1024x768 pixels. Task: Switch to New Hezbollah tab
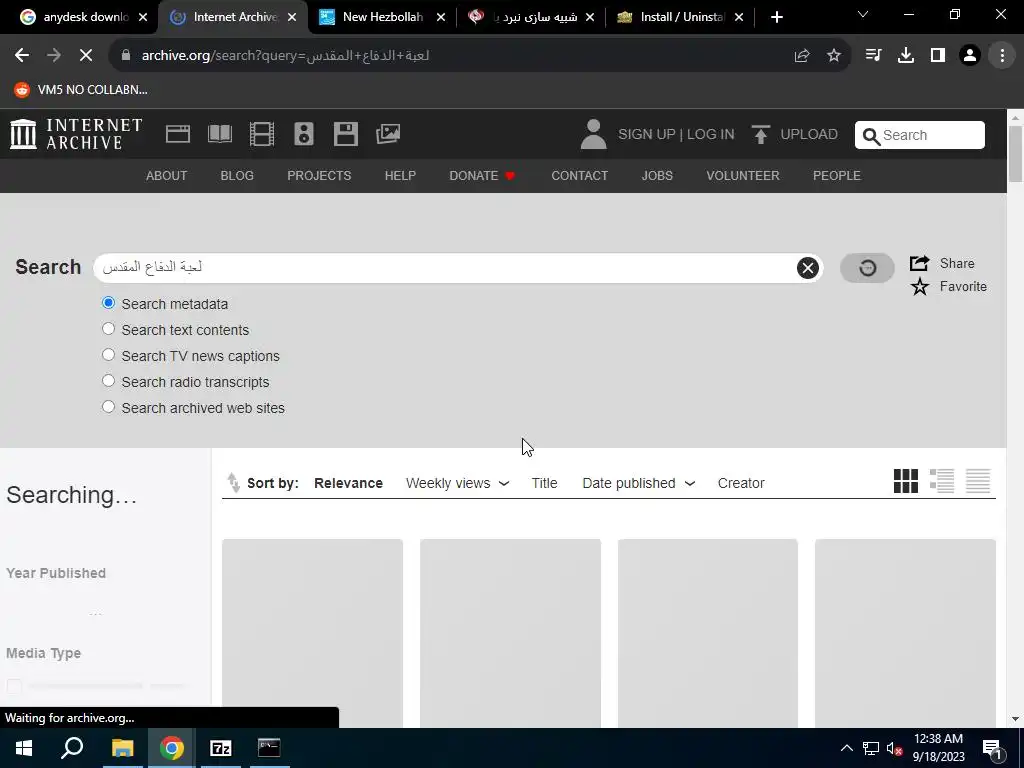tap(383, 17)
